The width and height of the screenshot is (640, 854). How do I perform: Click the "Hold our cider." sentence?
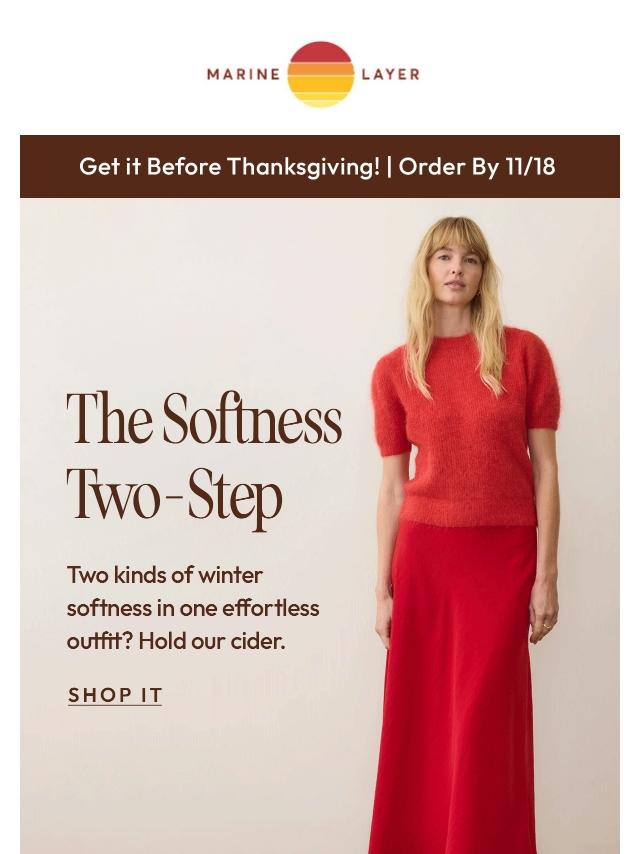click(212, 642)
